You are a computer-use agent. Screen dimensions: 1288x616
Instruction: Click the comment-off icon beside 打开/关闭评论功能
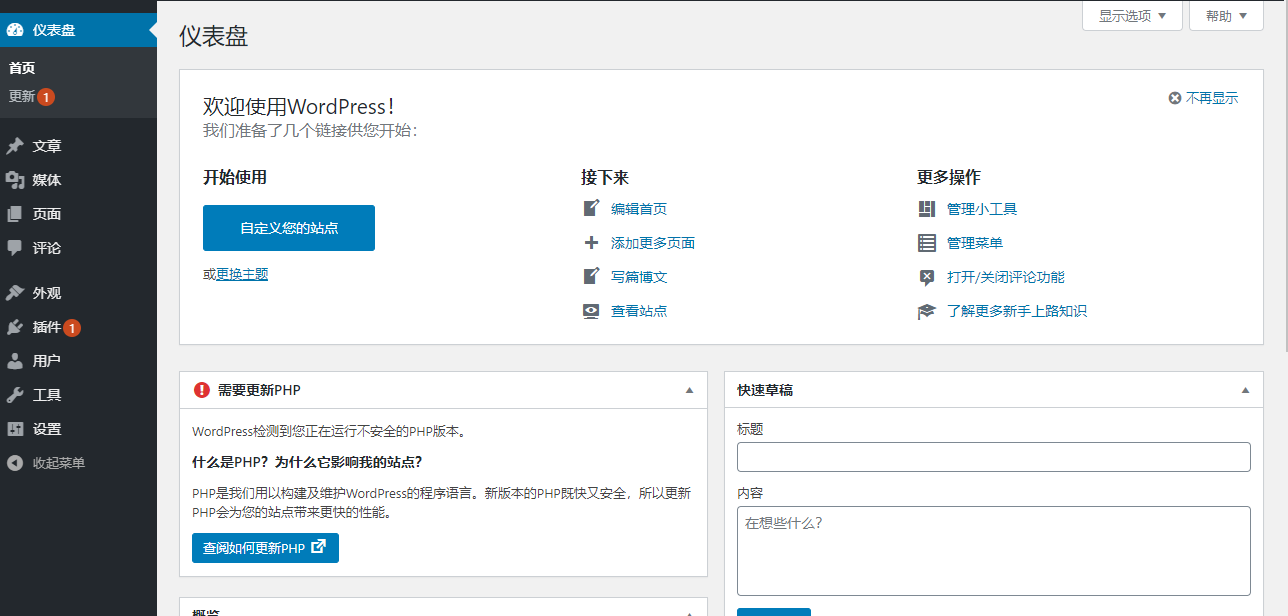(927, 277)
